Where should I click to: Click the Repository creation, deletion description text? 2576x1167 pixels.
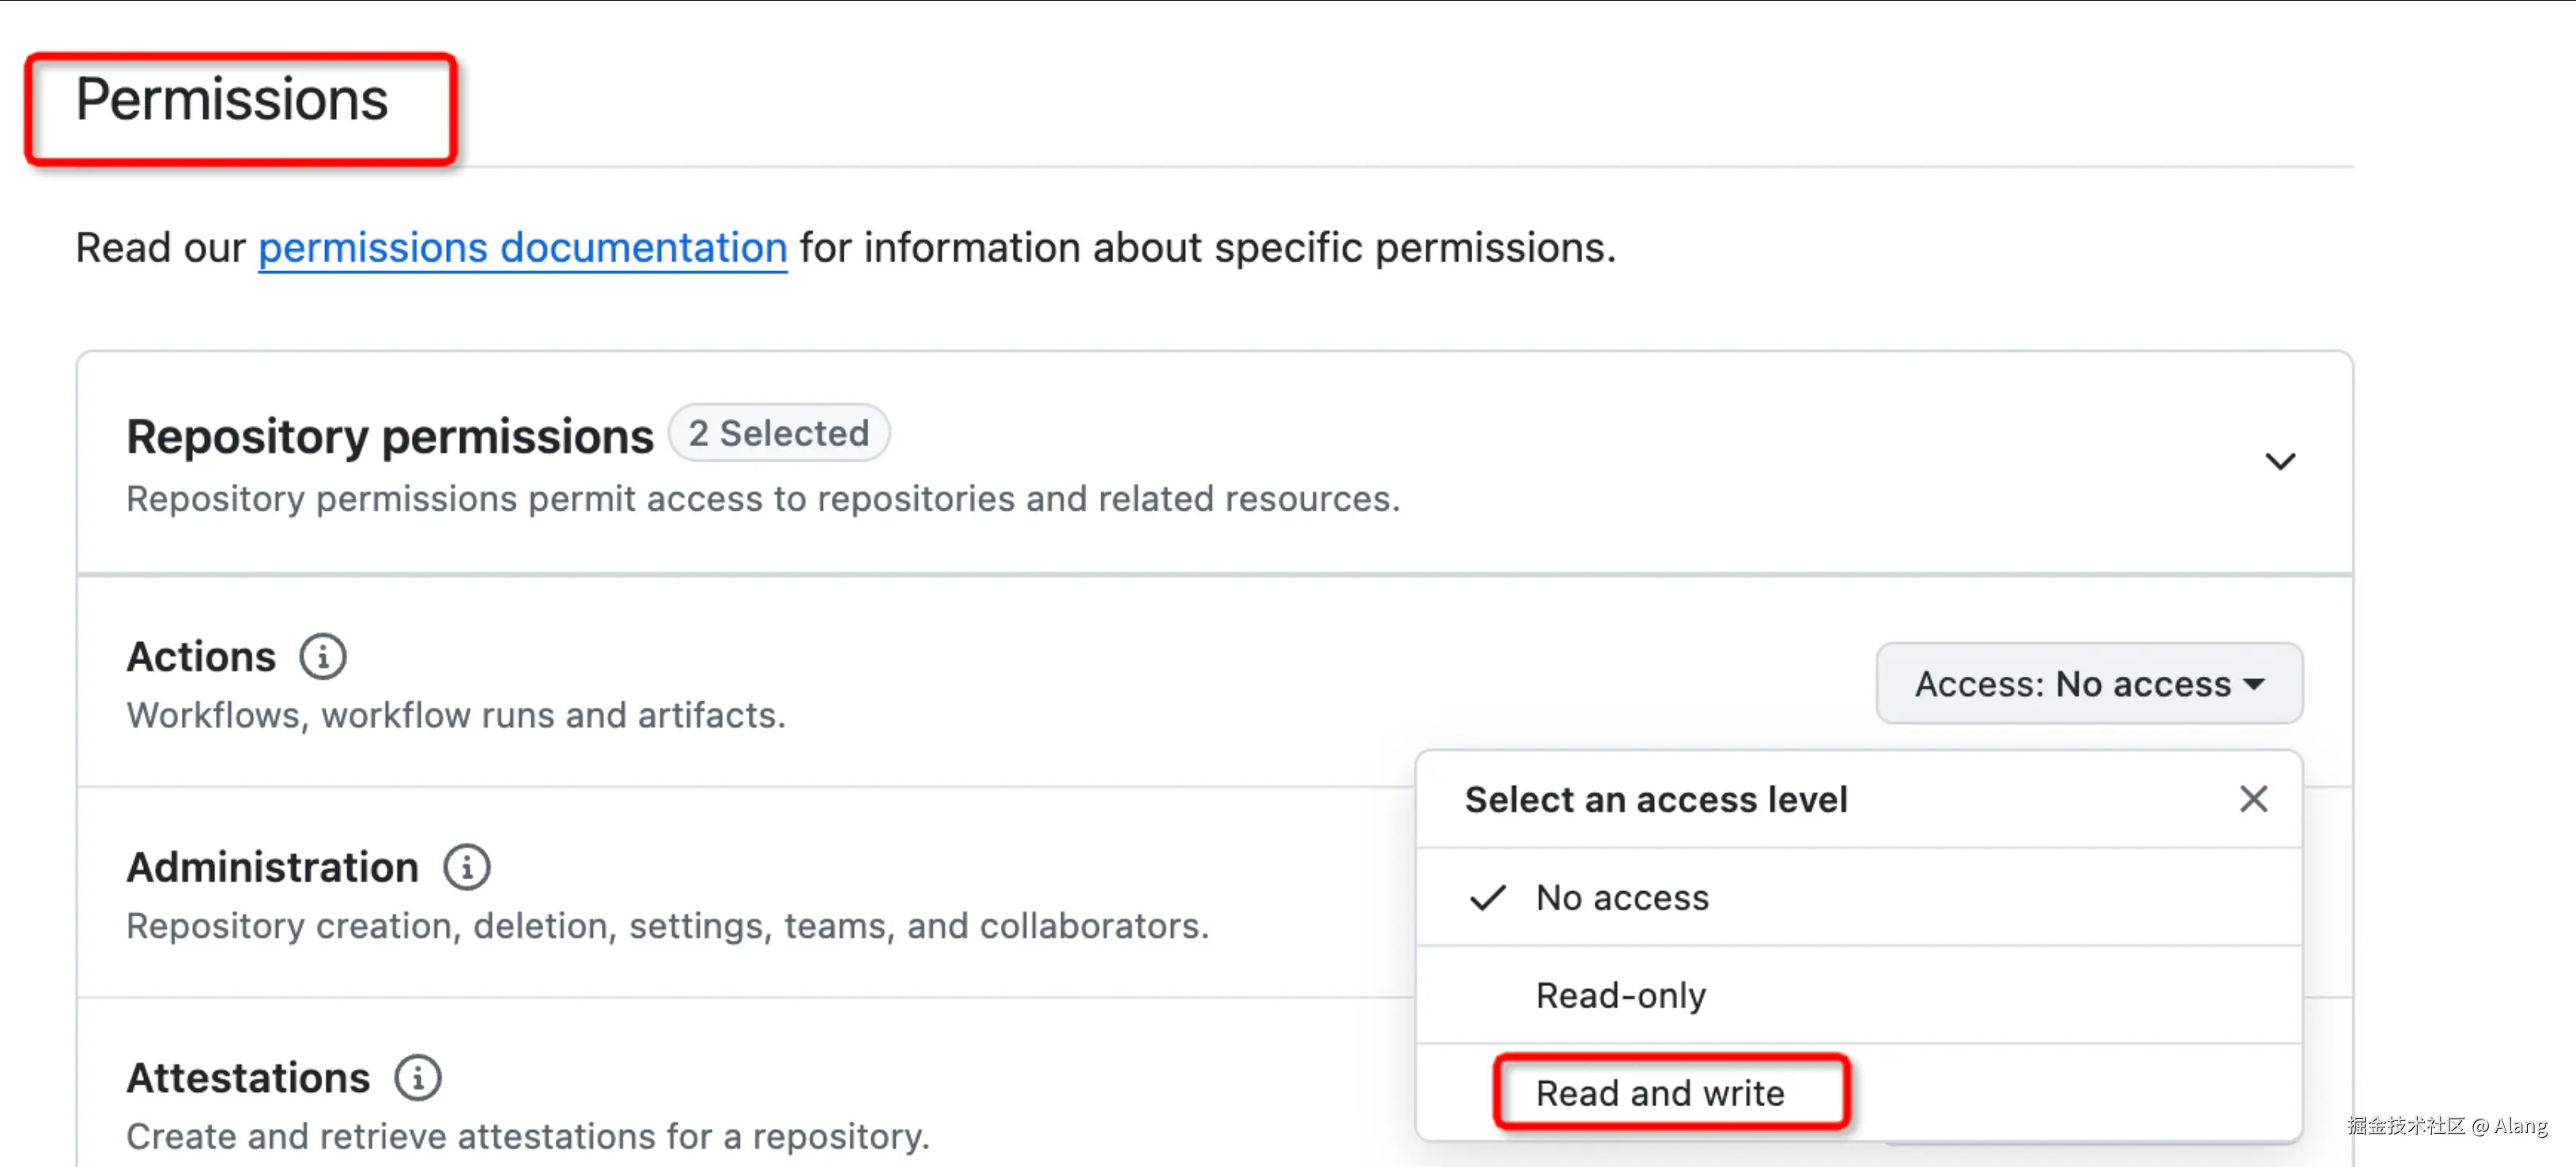[667, 926]
